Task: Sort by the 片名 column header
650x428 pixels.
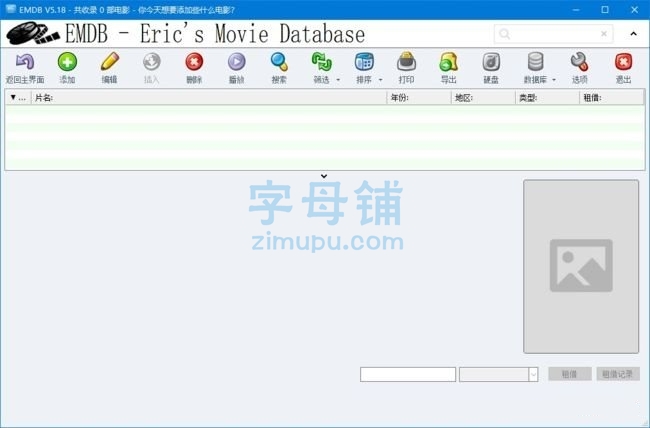Action: click(210, 98)
